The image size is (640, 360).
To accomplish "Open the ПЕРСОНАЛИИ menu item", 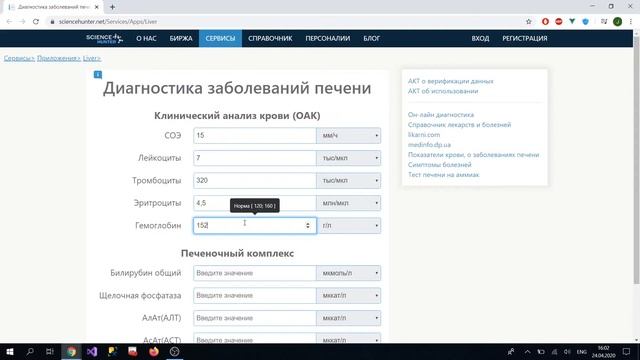I will 328,38.
